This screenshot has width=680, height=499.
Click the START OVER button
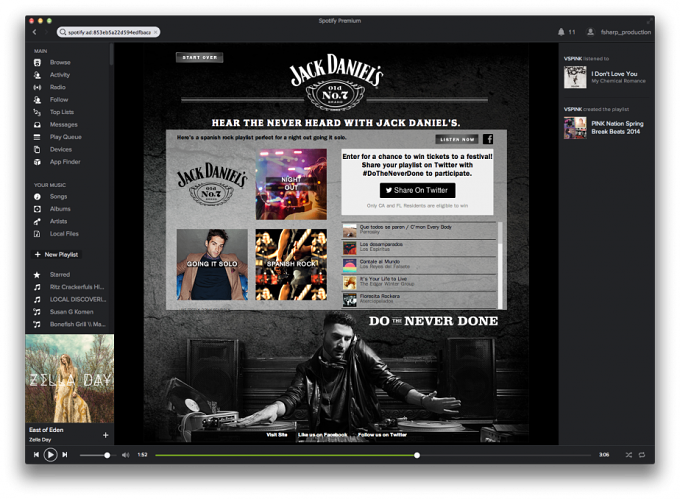[199, 57]
